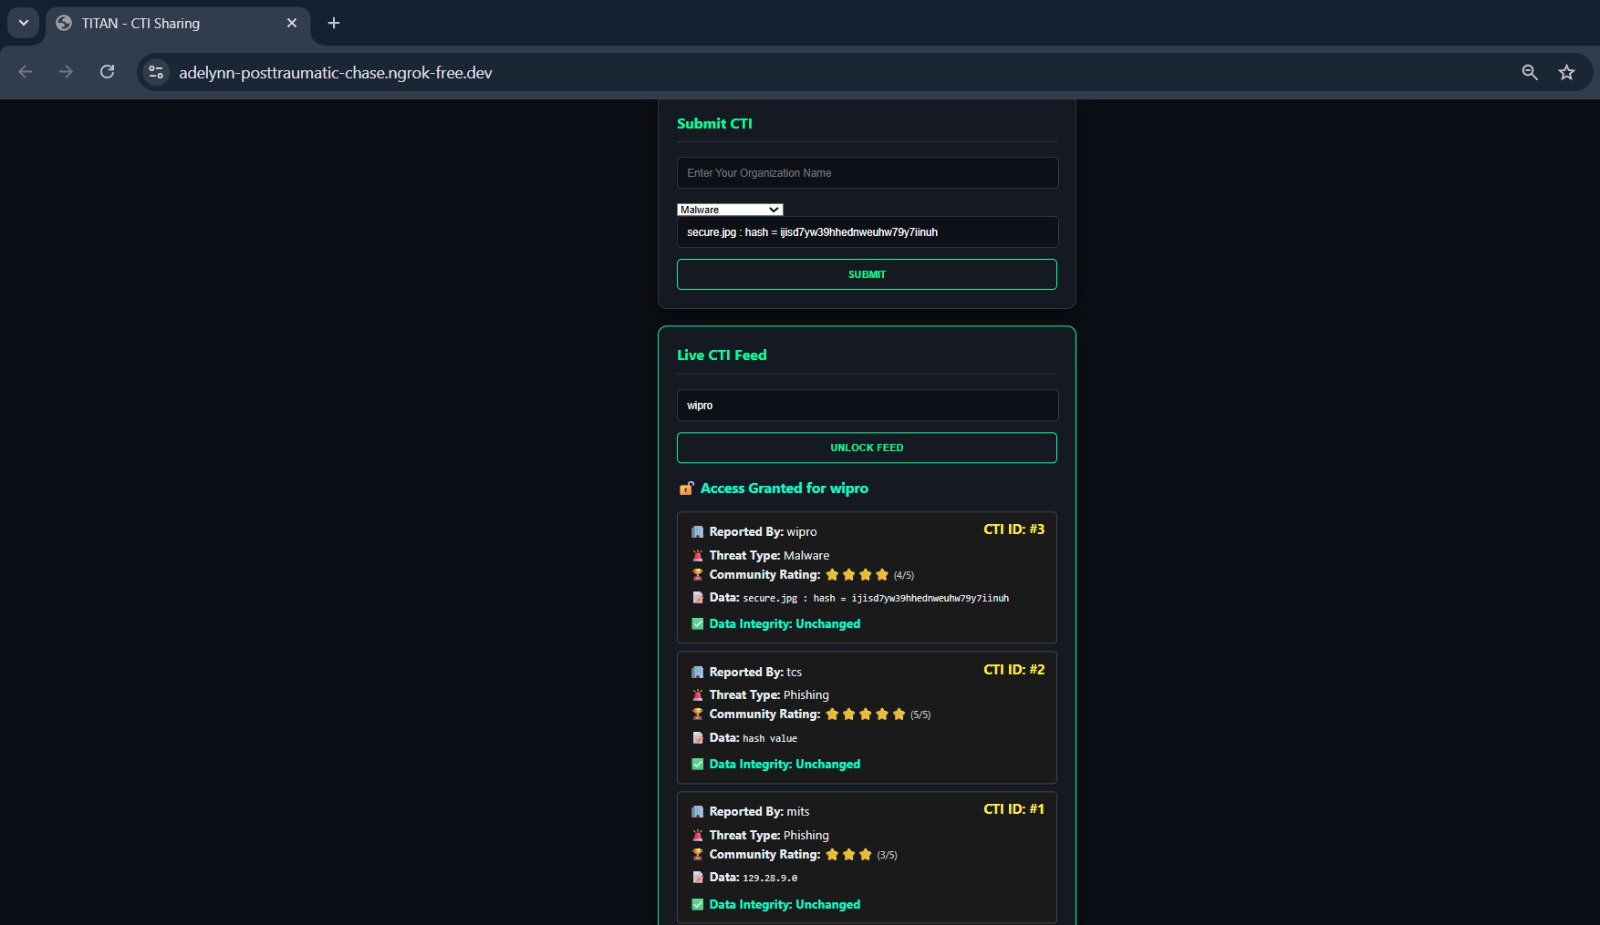Click Threat Type: Malware text
1600x925 pixels.
(769, 556)
